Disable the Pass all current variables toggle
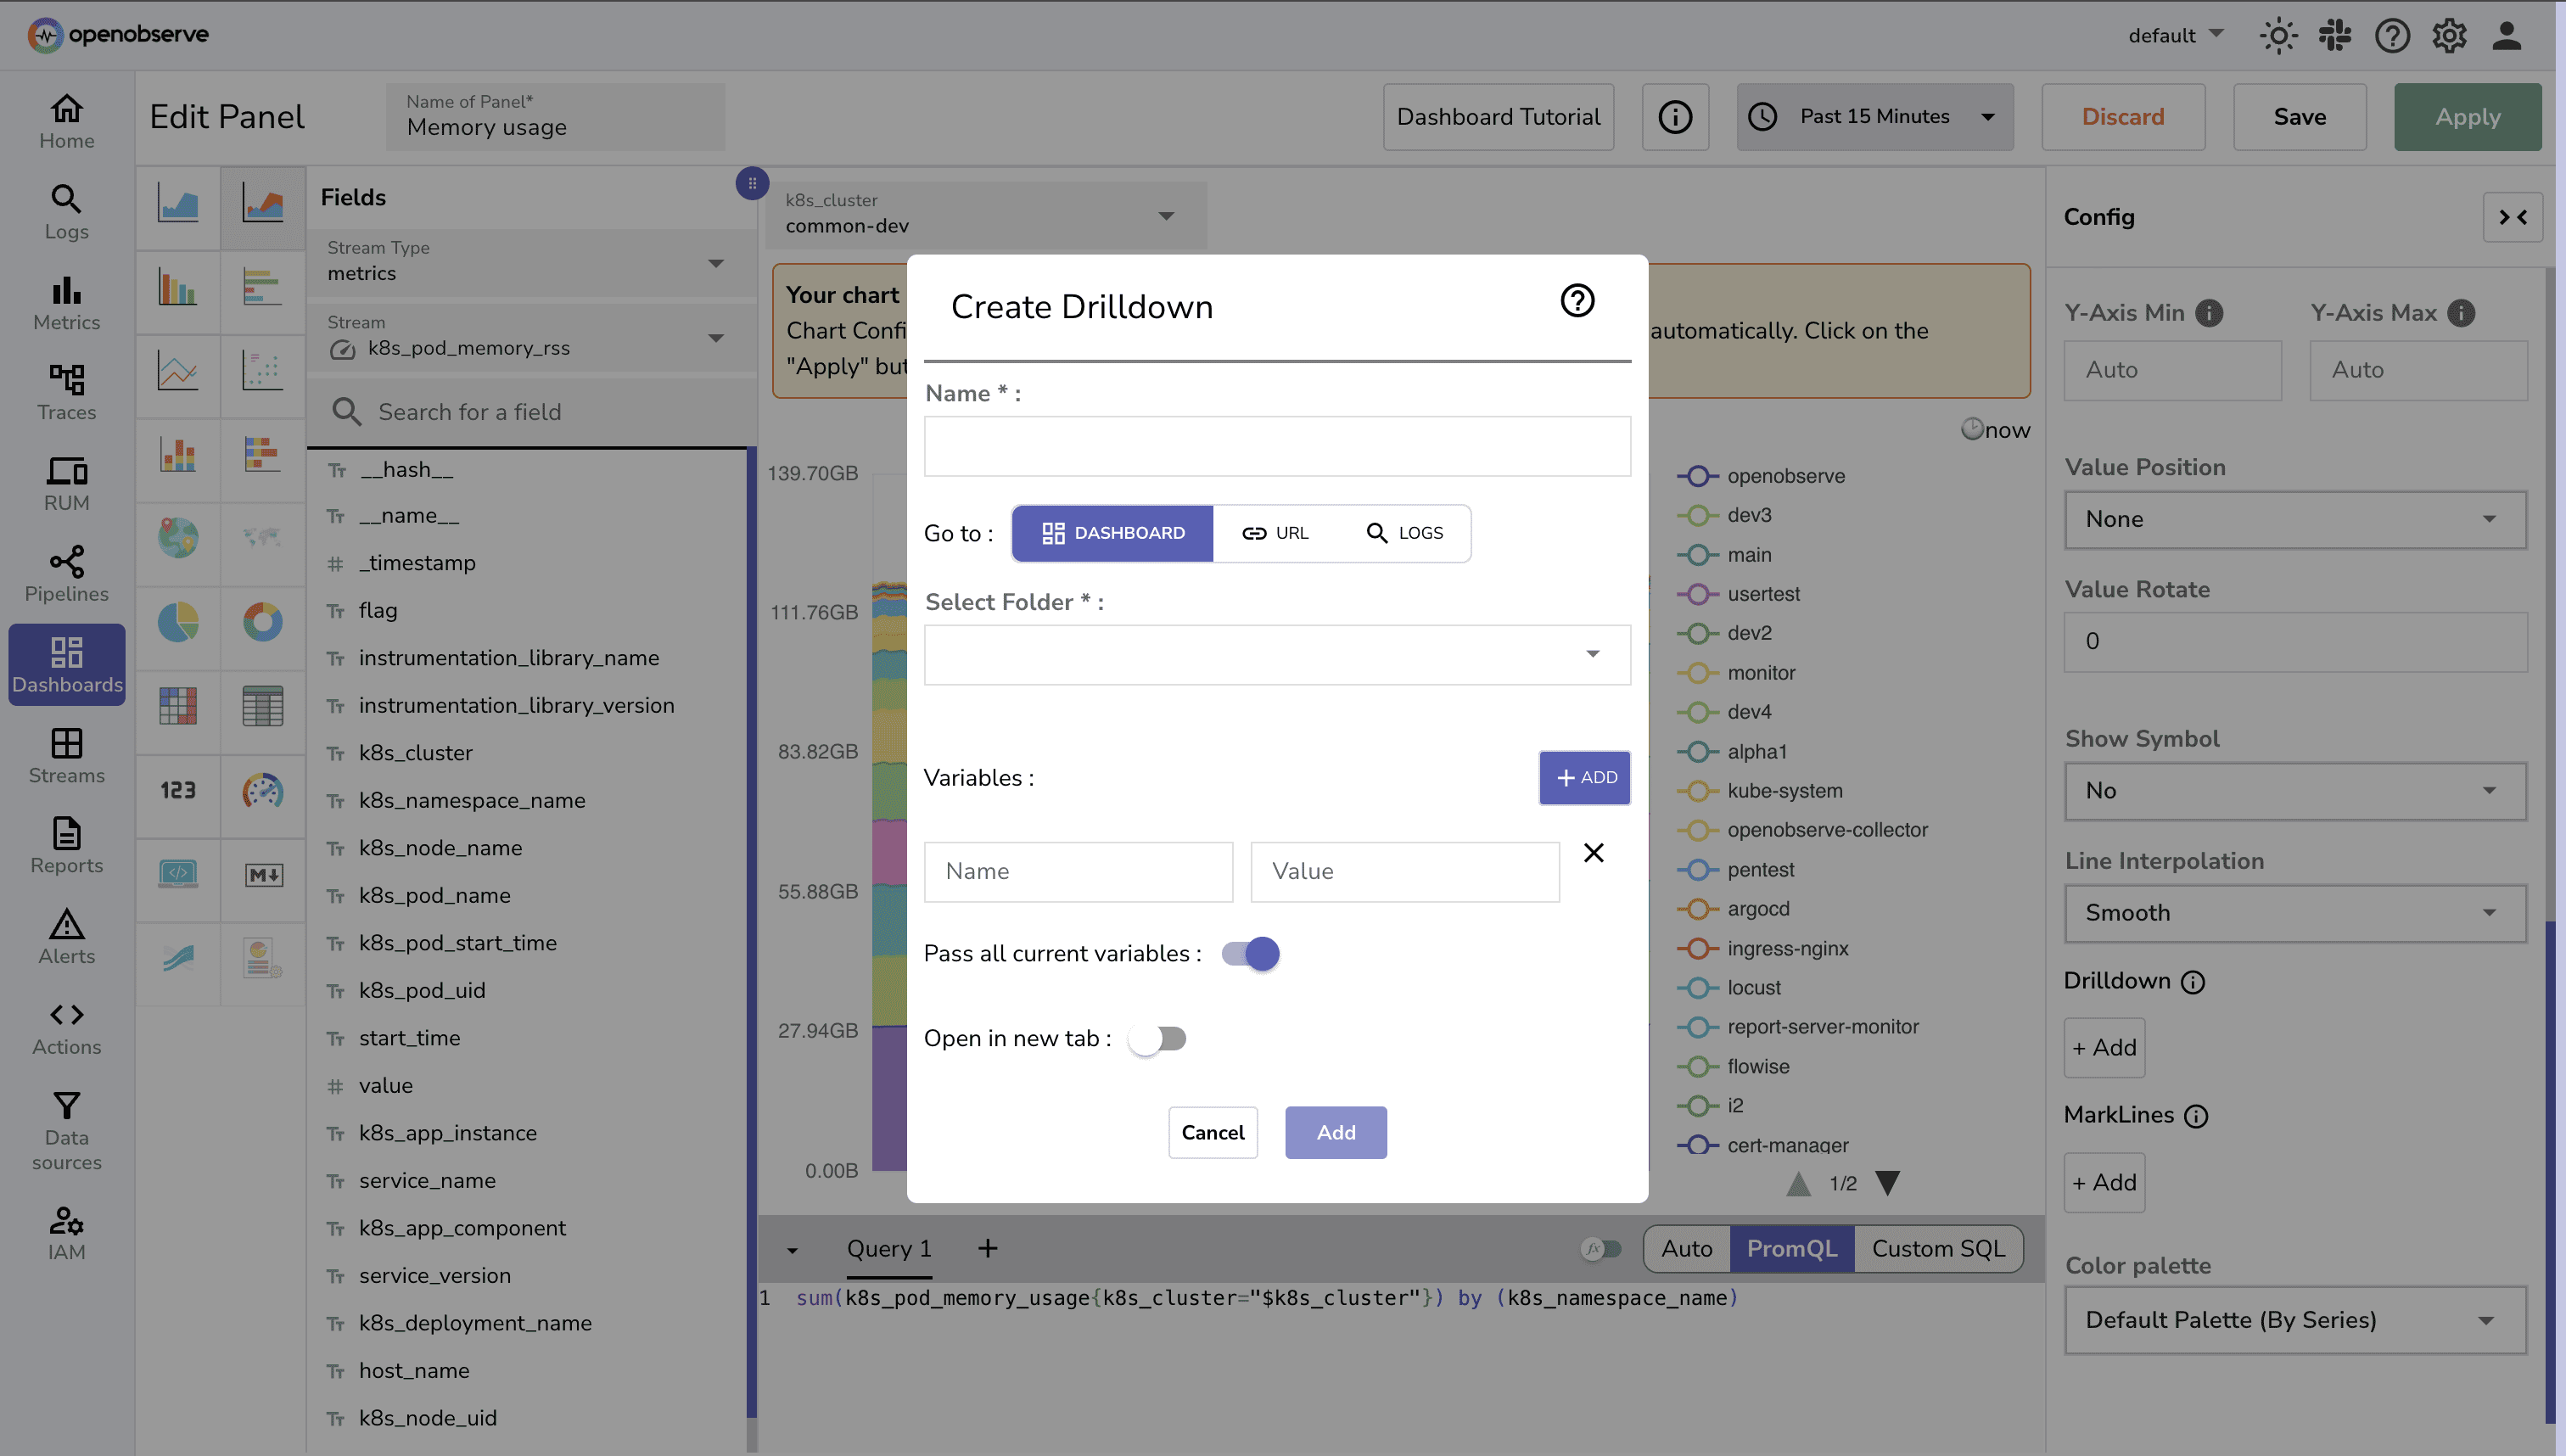This screenshot has width=2566, height=1456. (x=1248, y=953)
